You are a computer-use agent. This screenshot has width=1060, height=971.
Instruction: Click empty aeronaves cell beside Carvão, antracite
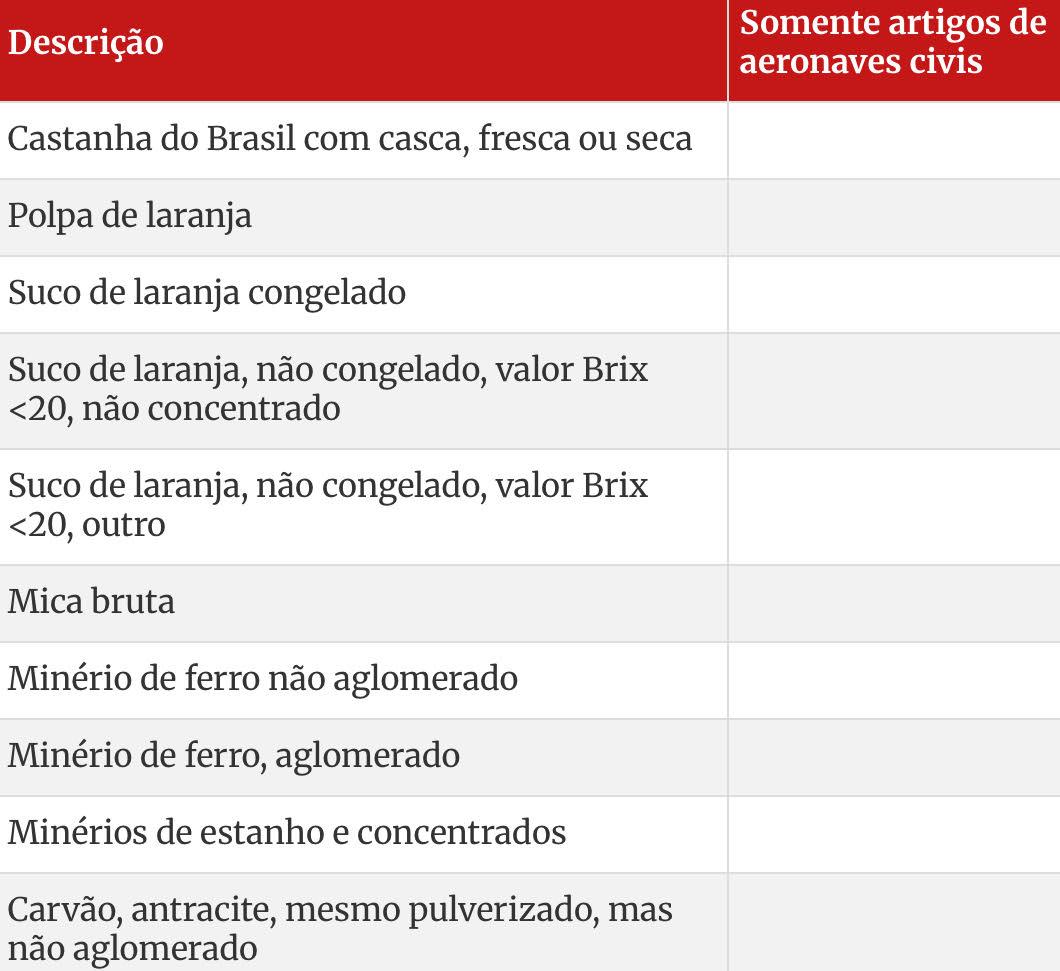click(x=893, y=924)
